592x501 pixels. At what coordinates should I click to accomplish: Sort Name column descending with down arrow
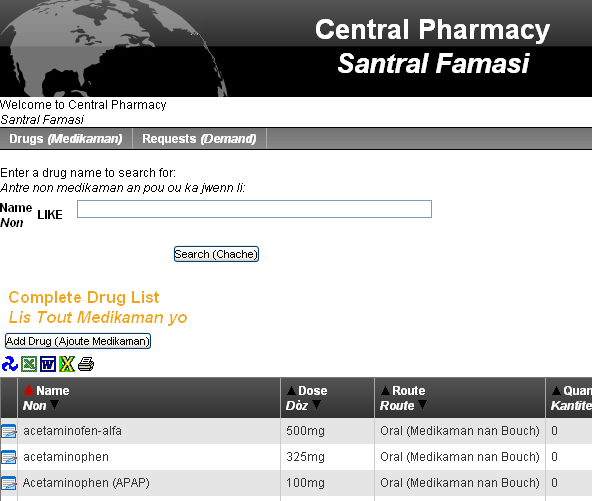pos(54,405)
